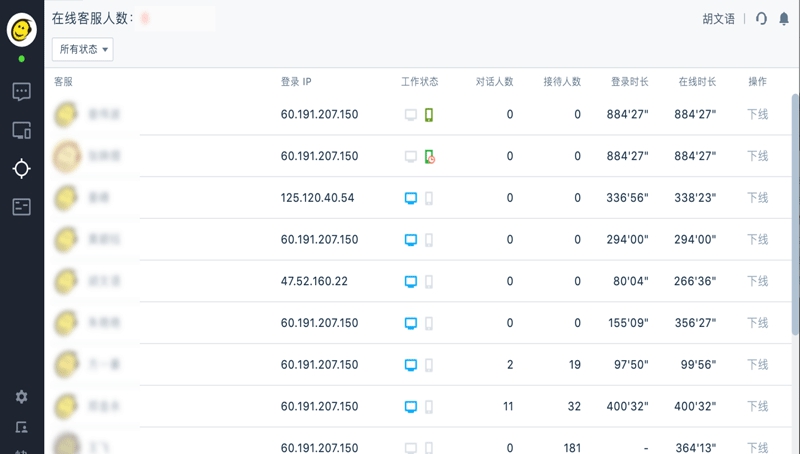Expand the 所有状态 dropdown
Image resolution: width=800 pixels, height=454 pixels.
[83, 49]
